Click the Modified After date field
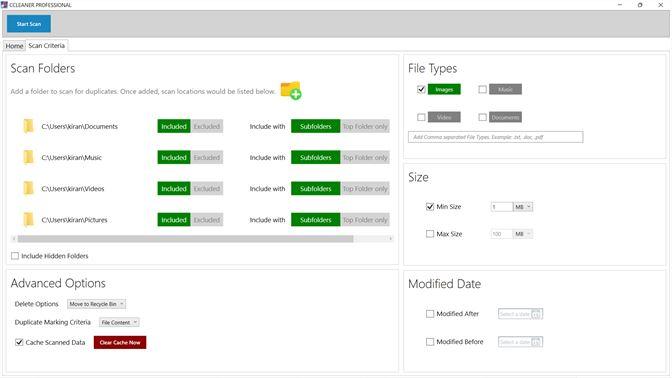This screenshot has height=378, width=672. [520, 314]
